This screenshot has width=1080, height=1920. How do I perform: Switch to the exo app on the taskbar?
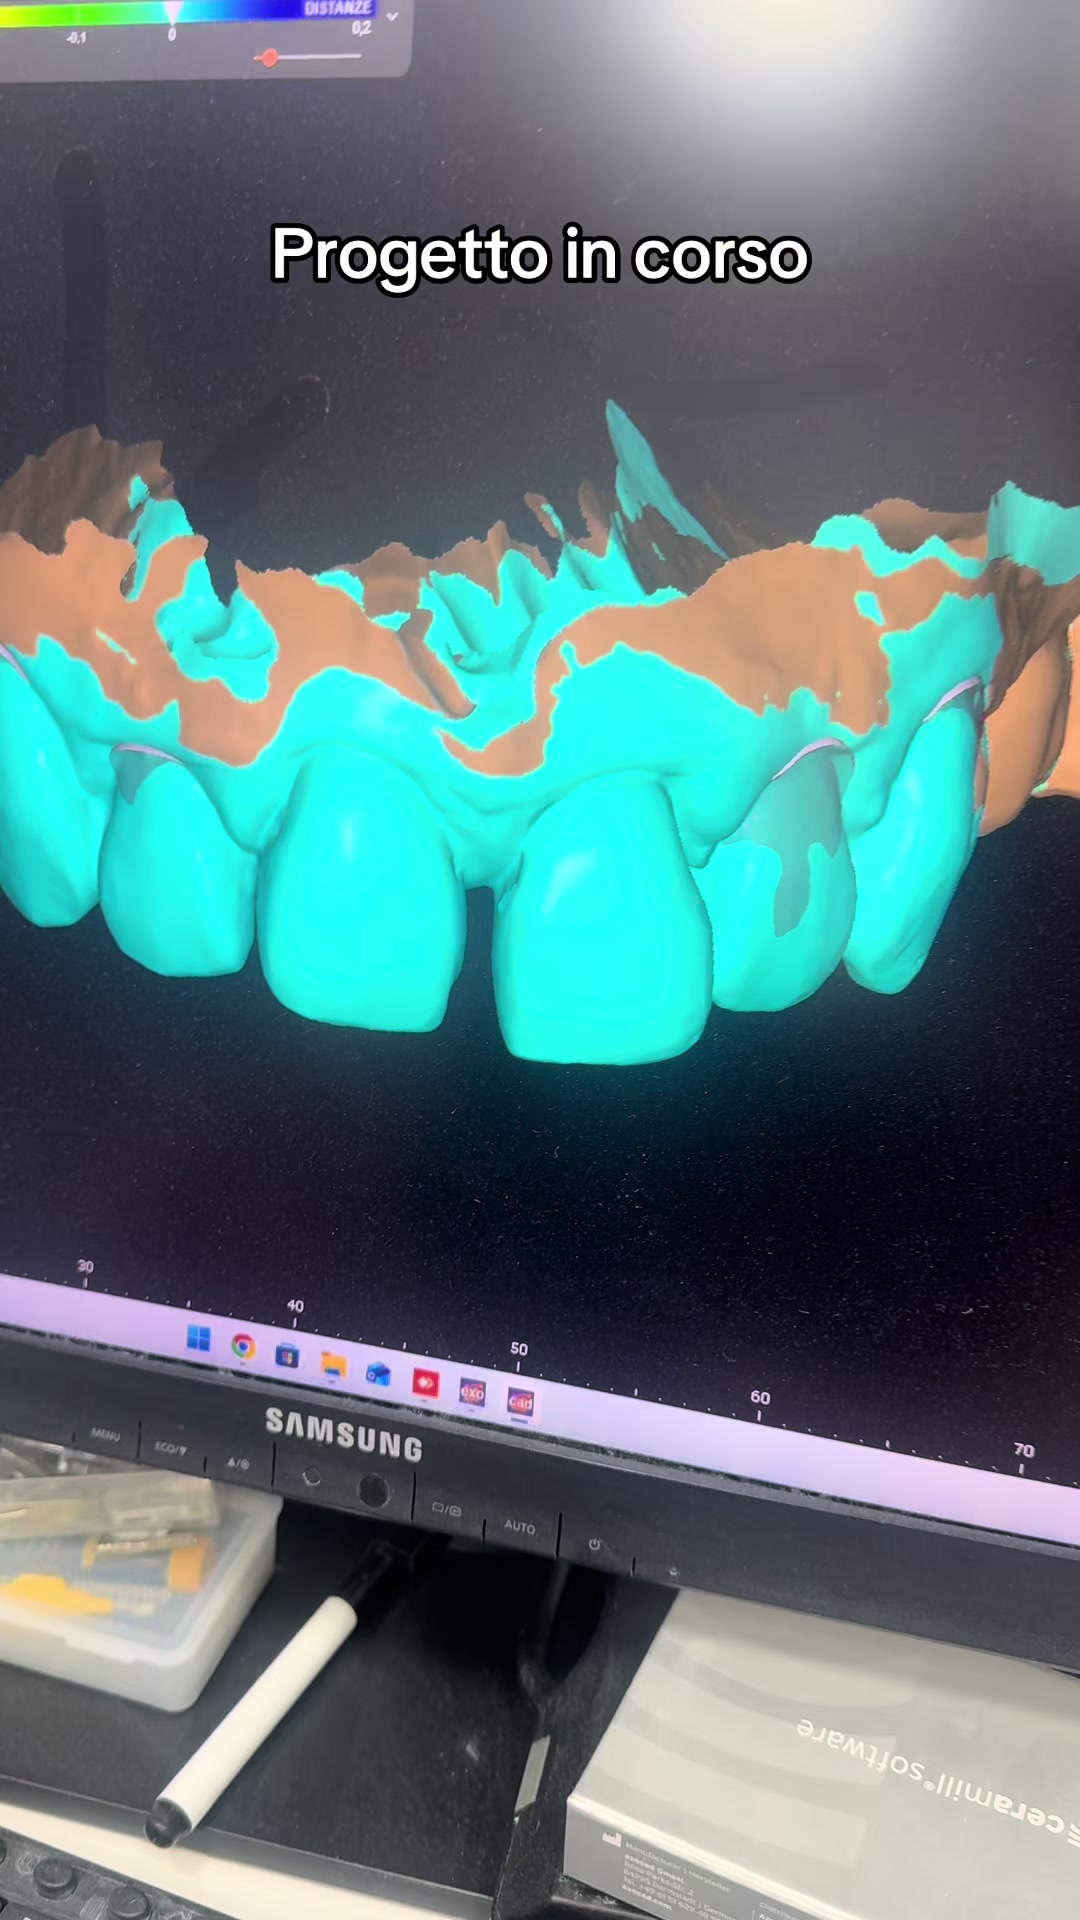[472, 1392]
